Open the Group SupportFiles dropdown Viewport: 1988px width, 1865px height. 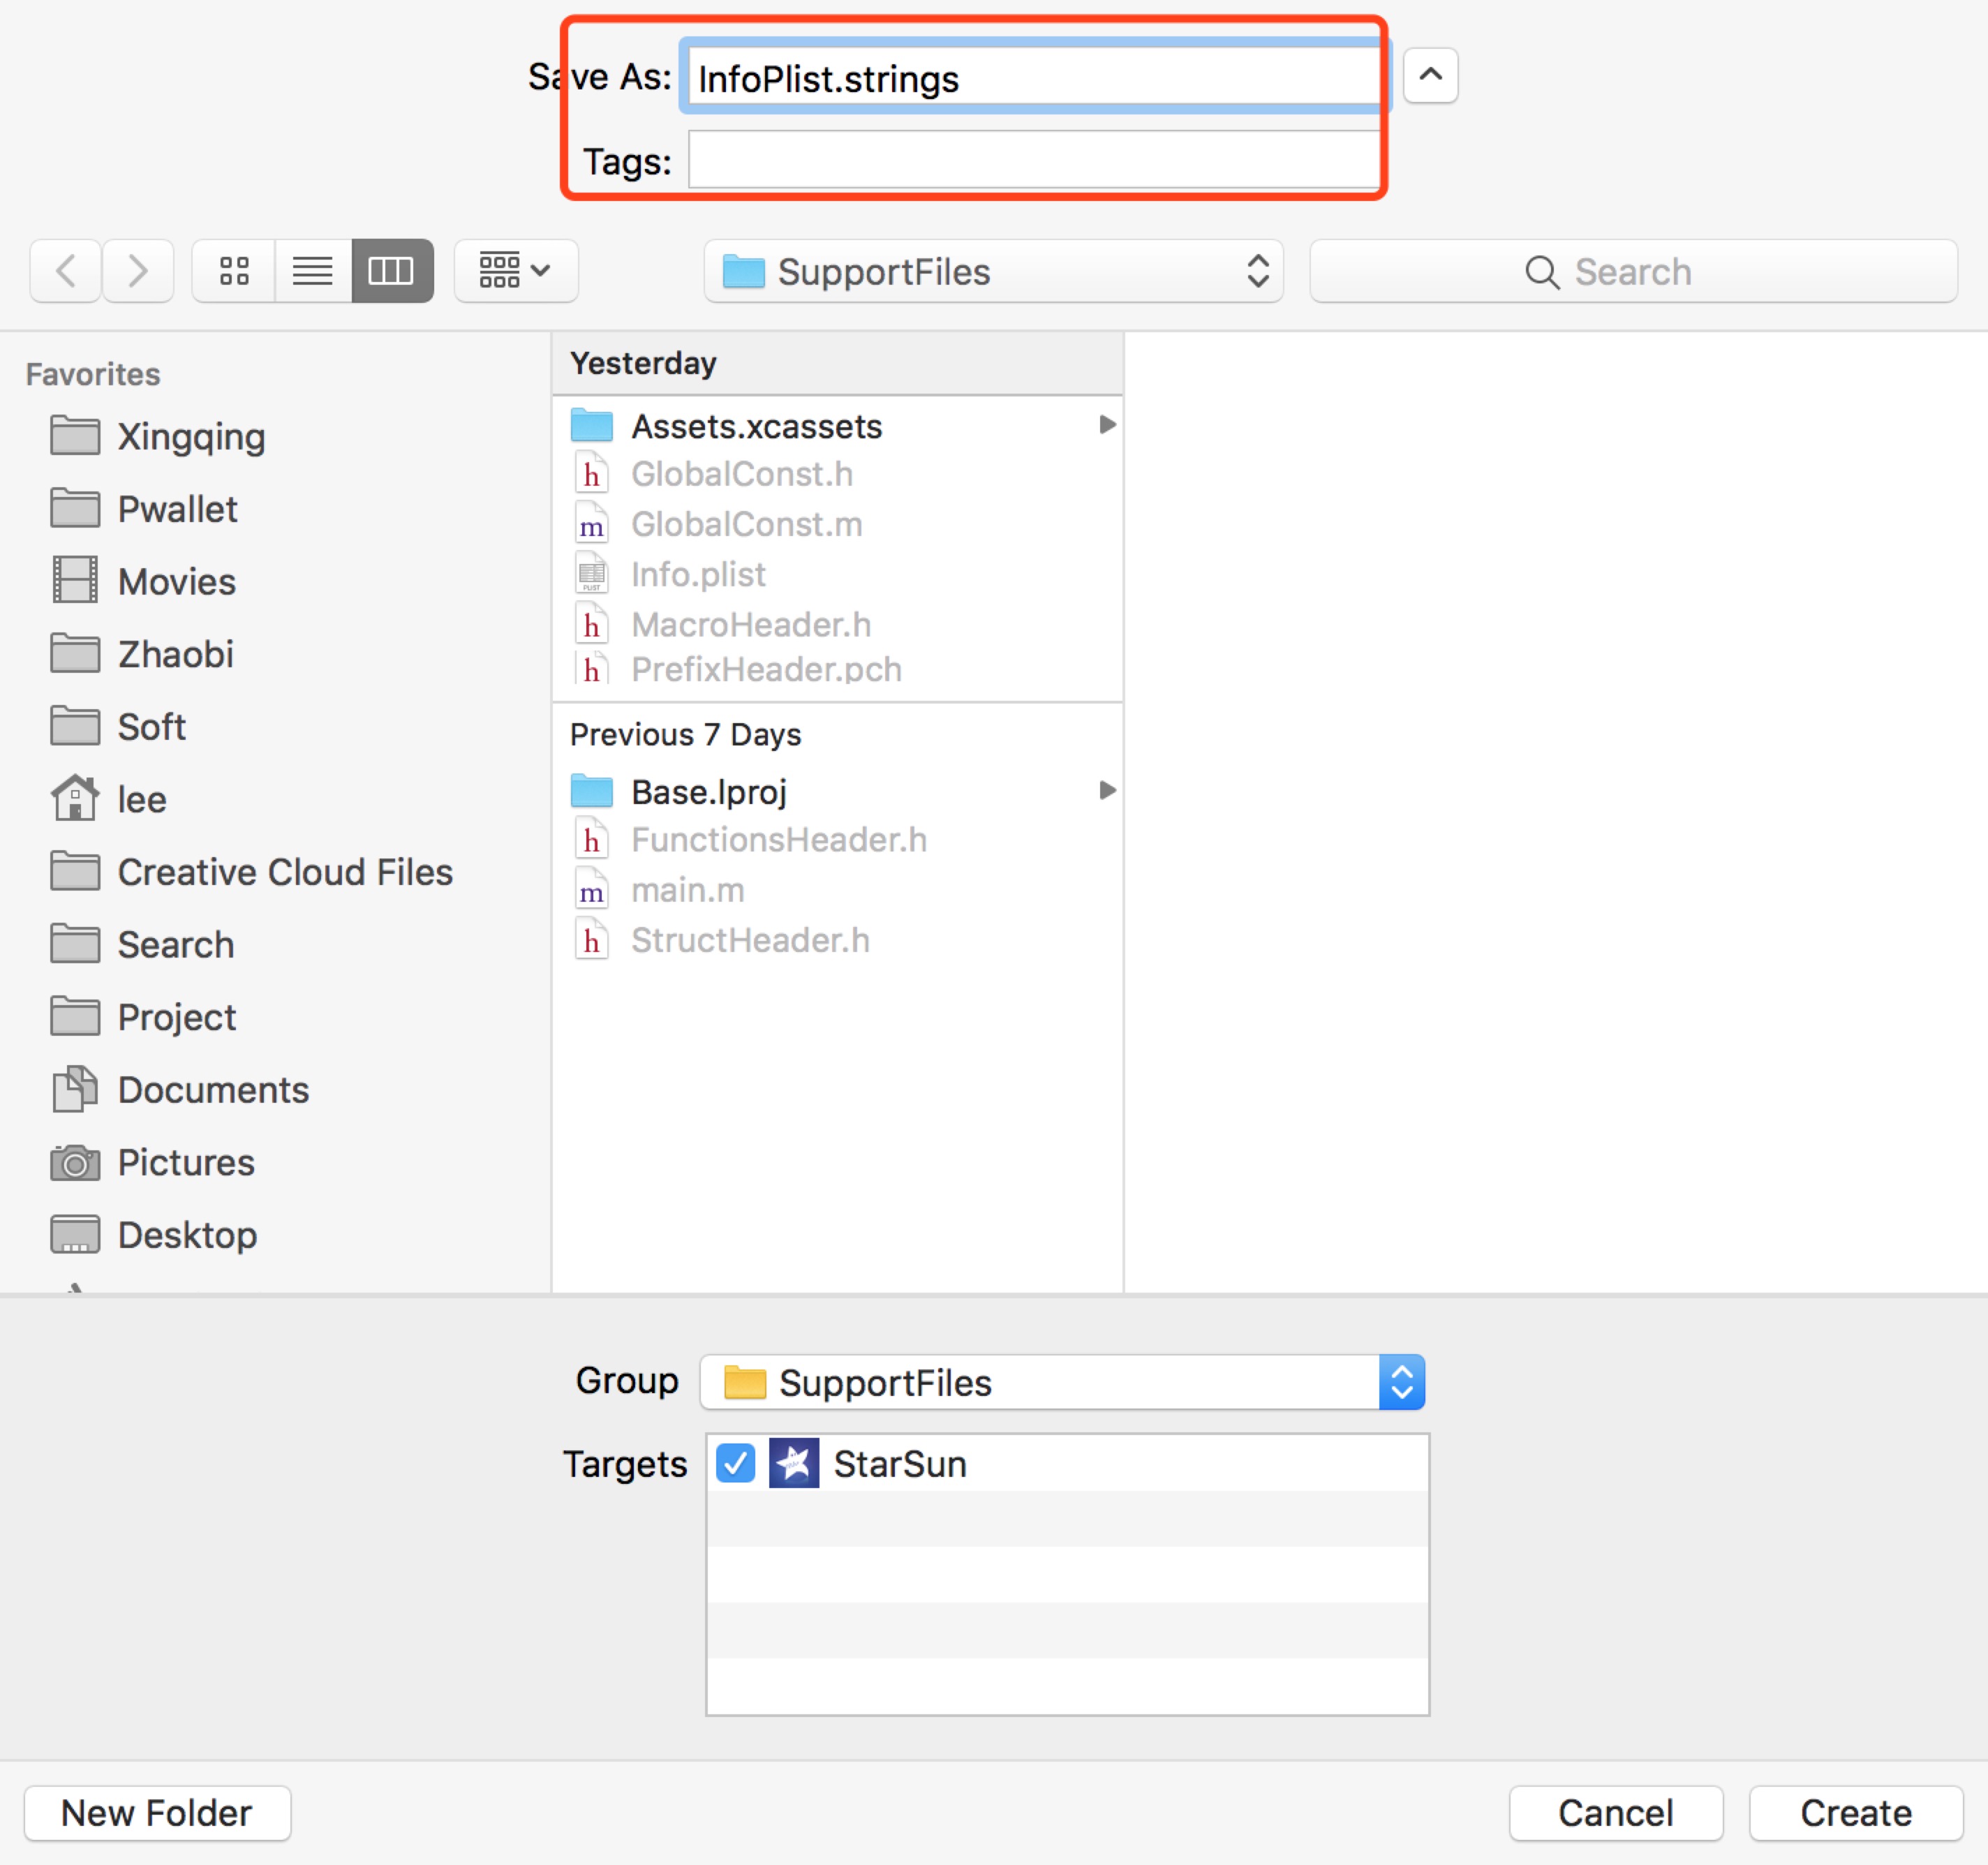pyautogui.click(x=1062, y=1383)
